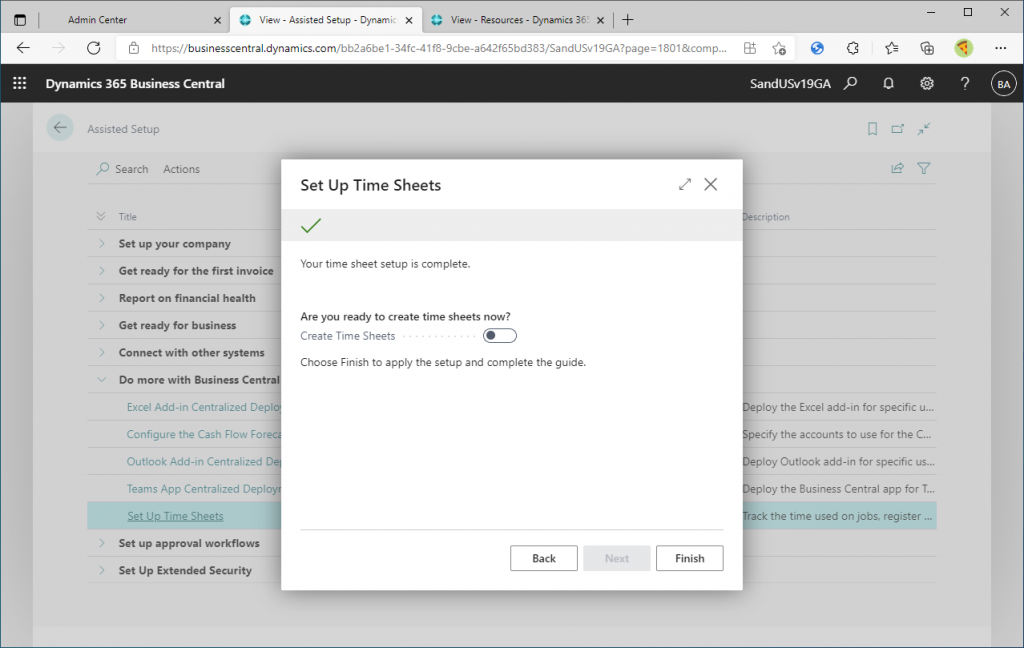Open the browser profile avatar
This screenshot has width=1024, height=648.
pos(963,48)
